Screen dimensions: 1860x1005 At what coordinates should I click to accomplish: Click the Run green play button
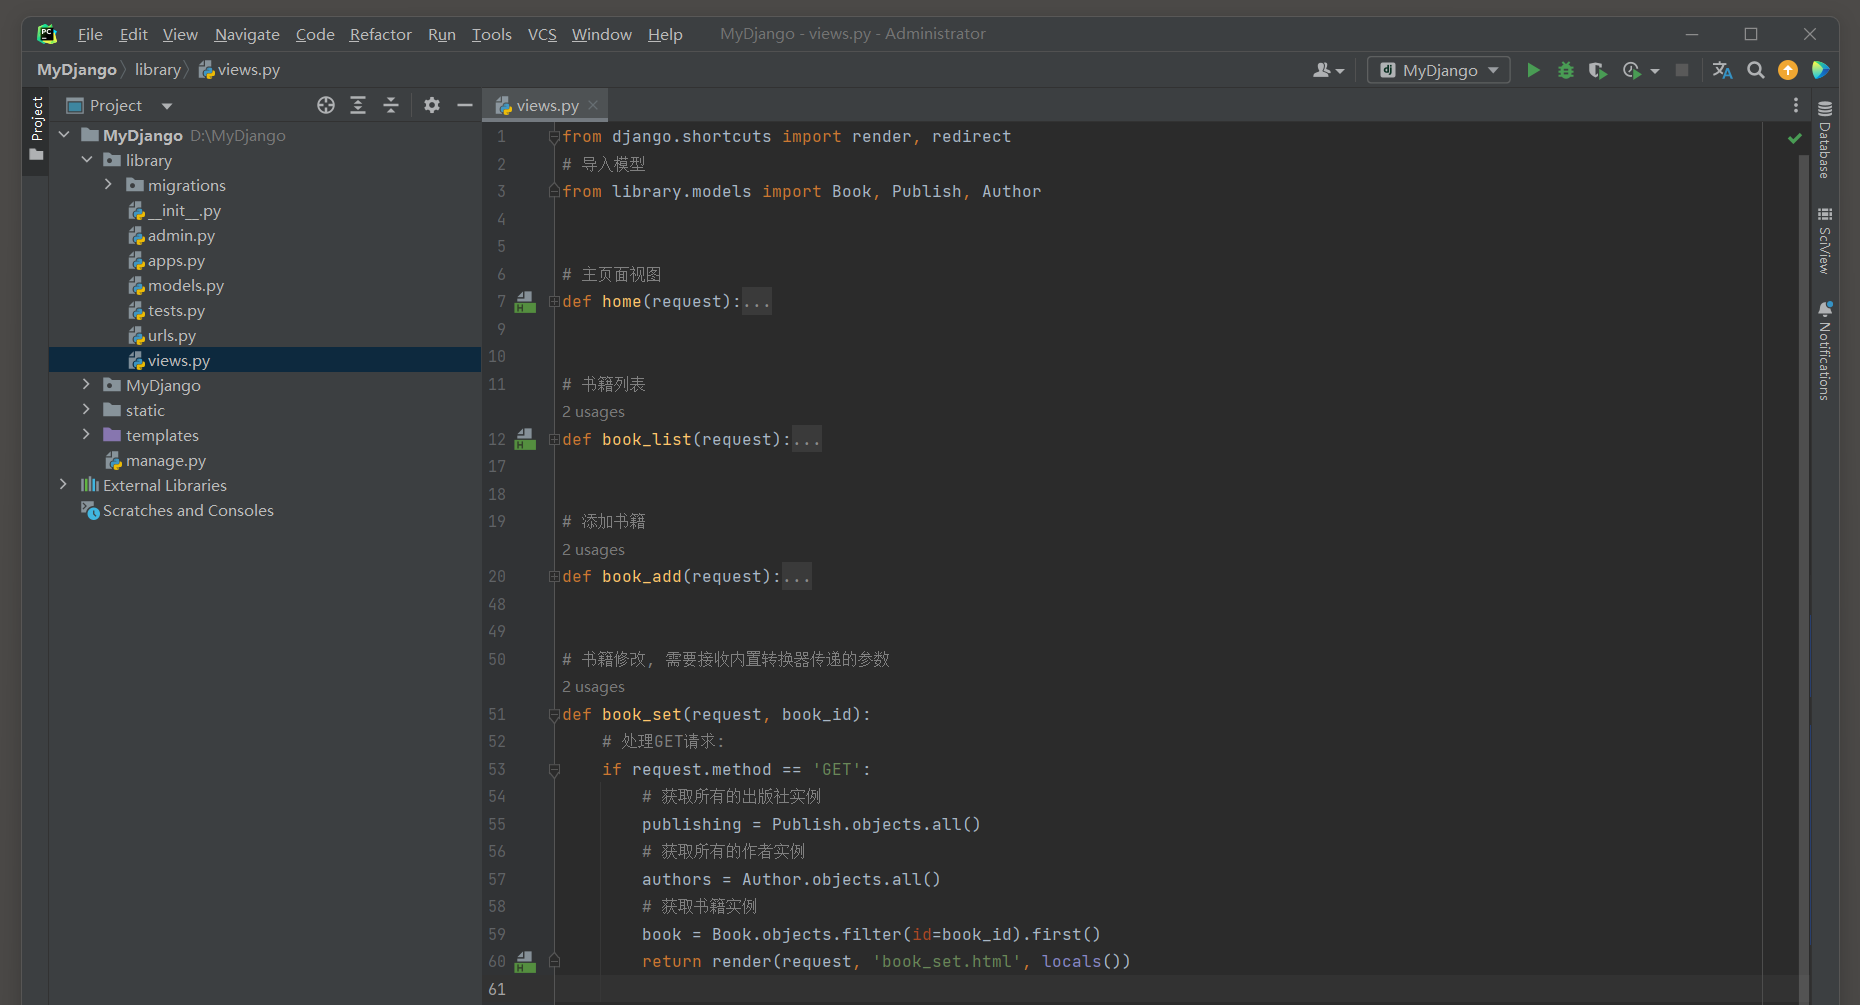pos(1533,70)
